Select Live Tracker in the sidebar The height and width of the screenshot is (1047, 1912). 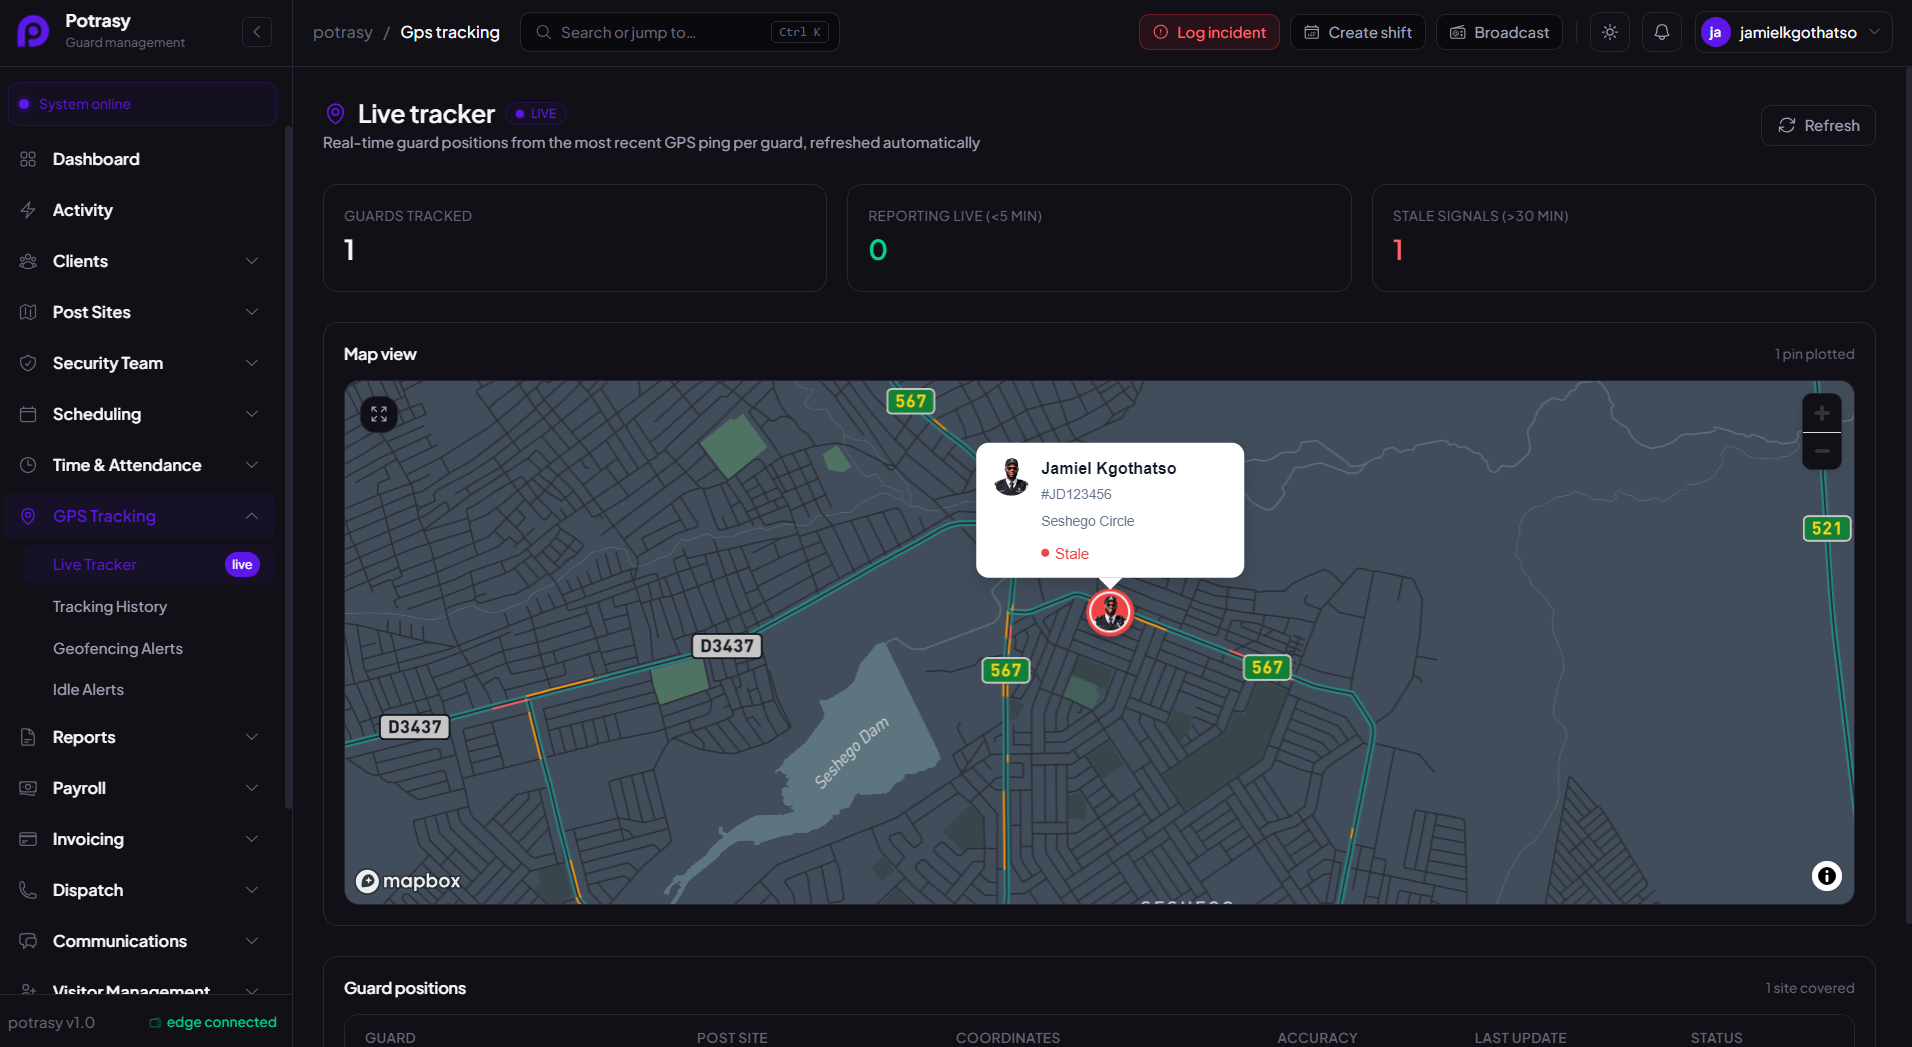[148, 565]
